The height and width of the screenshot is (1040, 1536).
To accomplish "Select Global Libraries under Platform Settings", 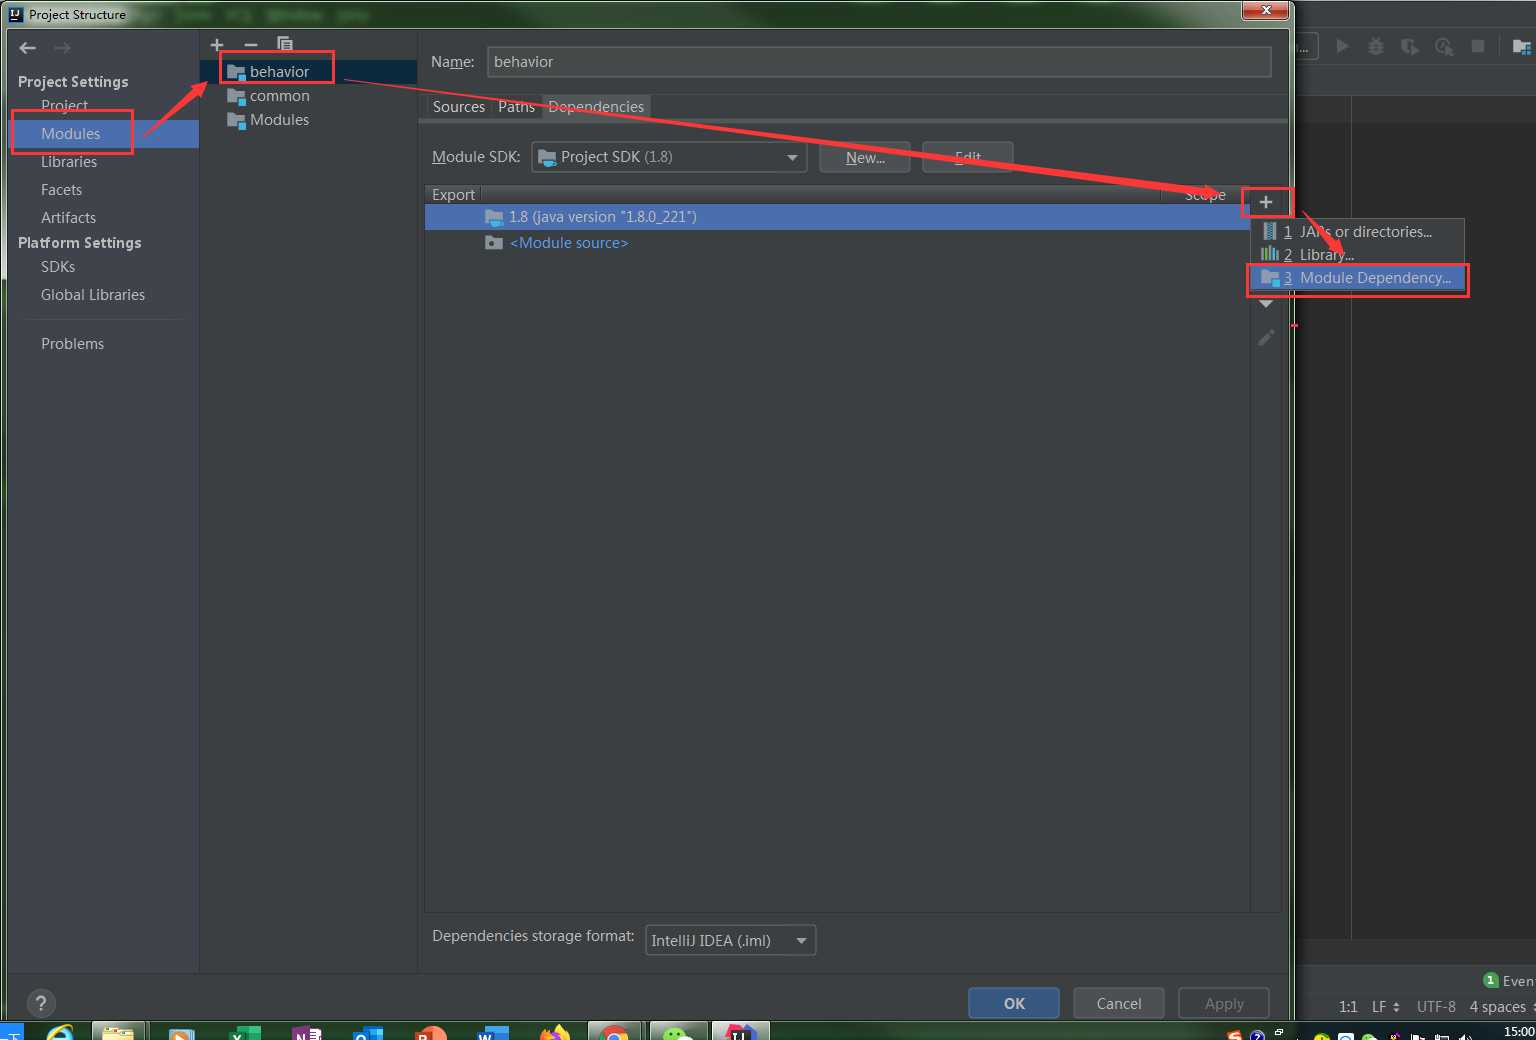I will tap(92, 294).
